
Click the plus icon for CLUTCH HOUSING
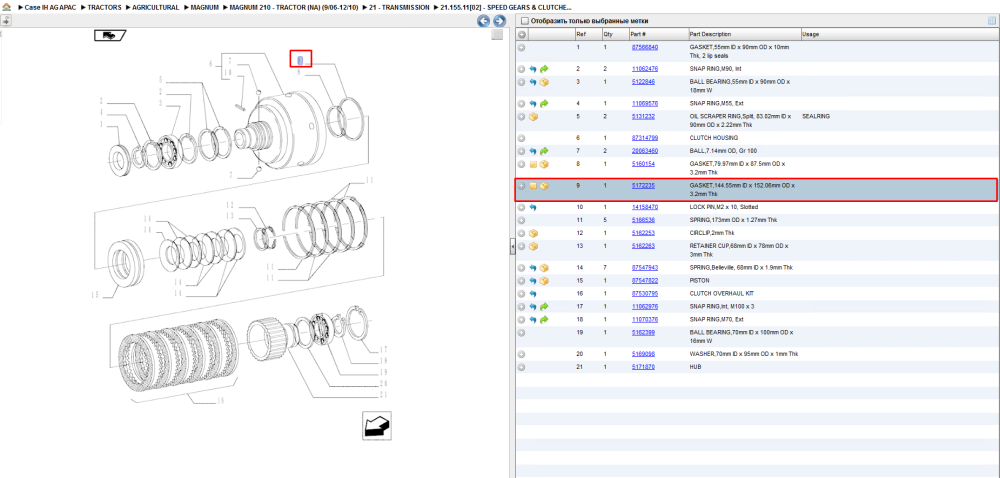coord(522,138)
